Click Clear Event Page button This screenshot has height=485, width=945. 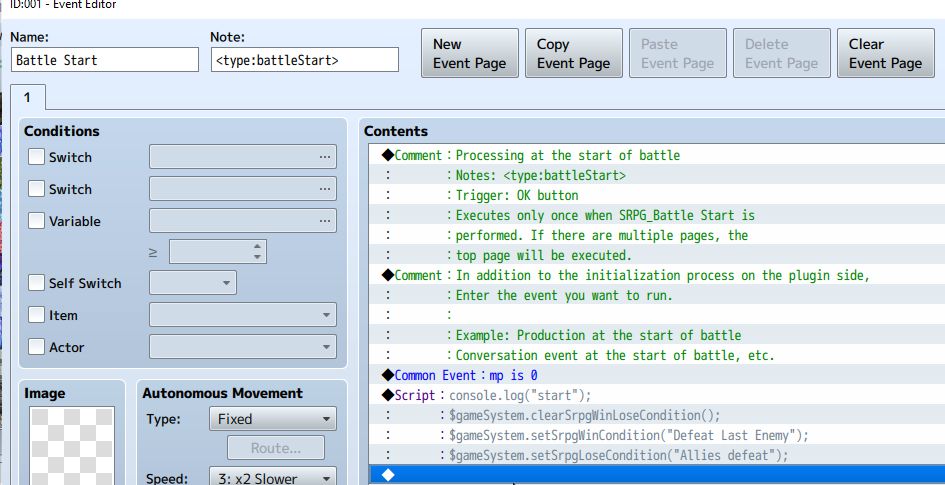tap(886, 53)
